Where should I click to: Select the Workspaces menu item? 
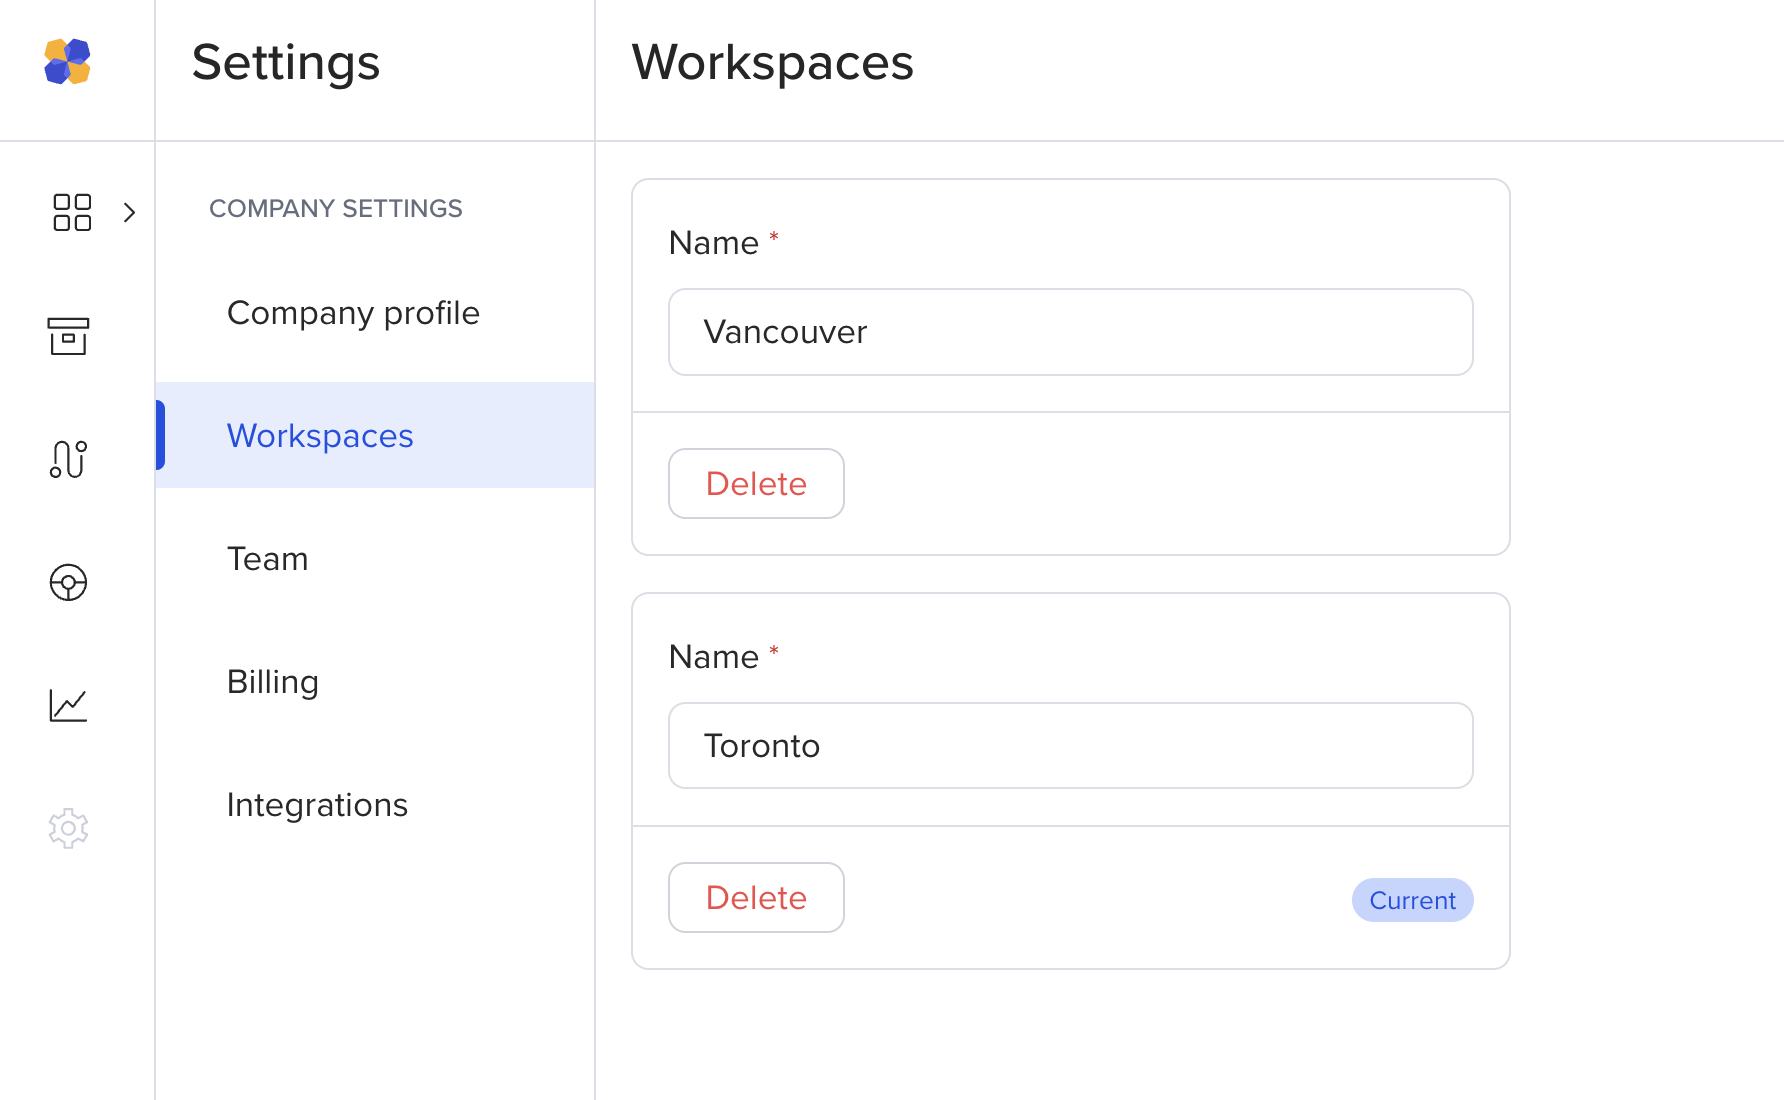[x=320, y=436]
